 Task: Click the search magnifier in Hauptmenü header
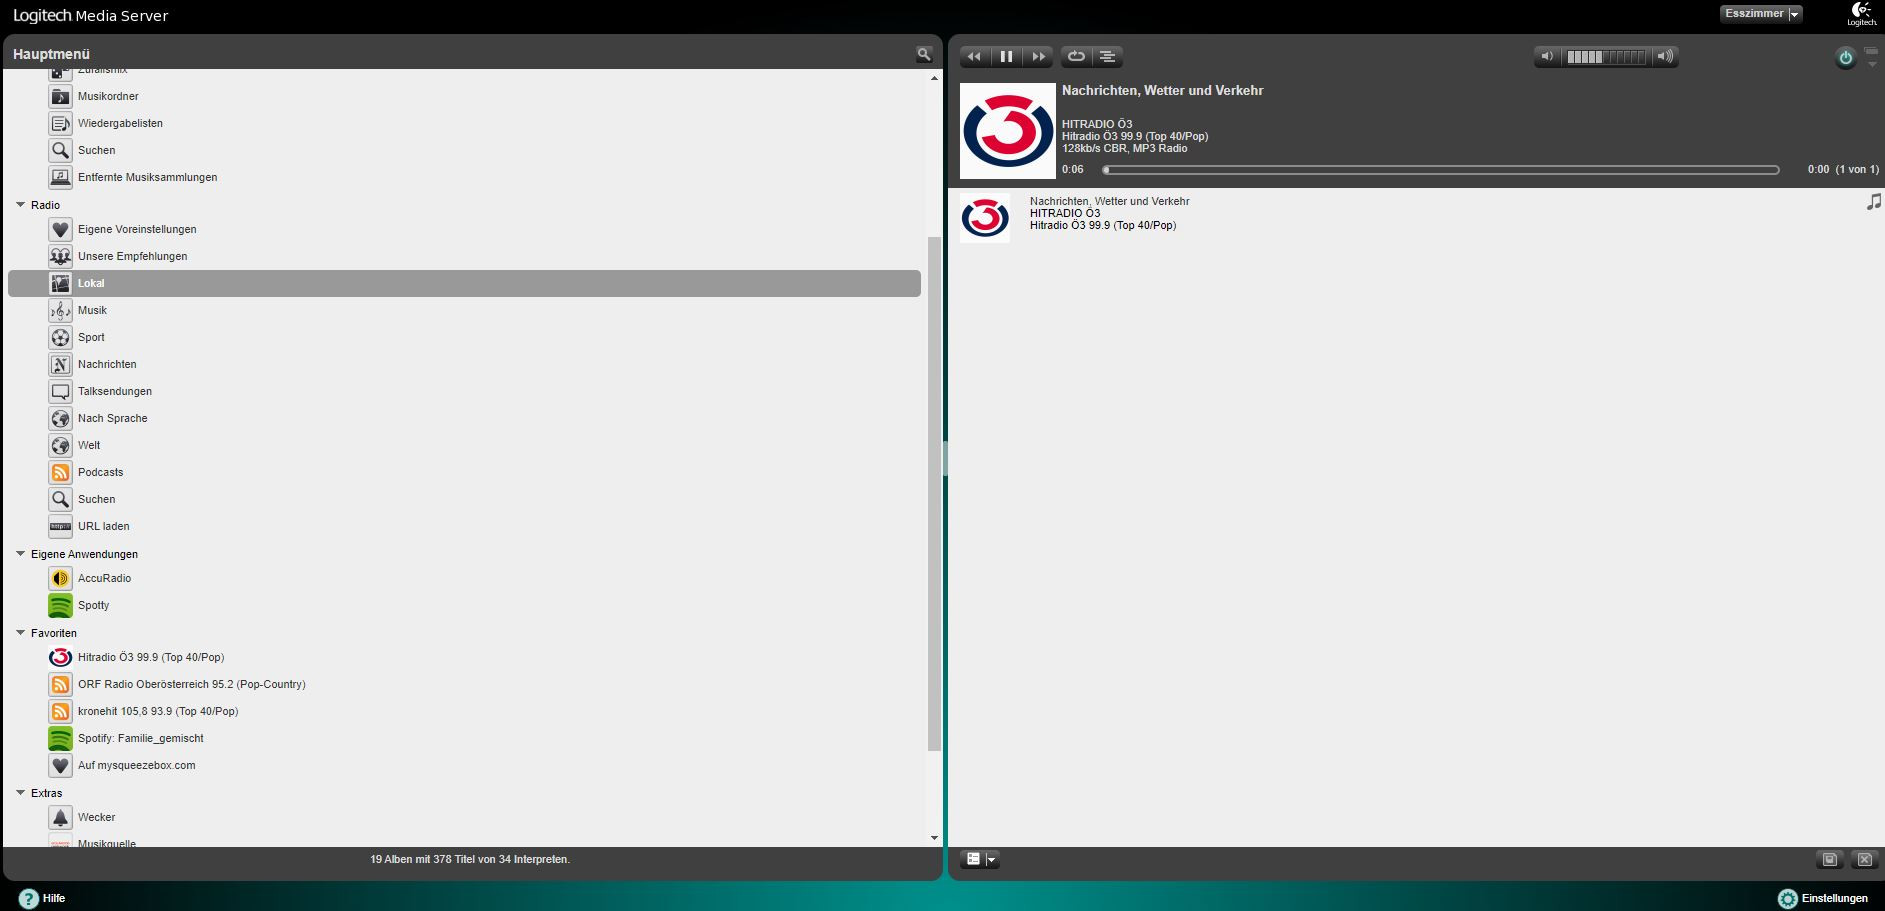pos(924,54)
